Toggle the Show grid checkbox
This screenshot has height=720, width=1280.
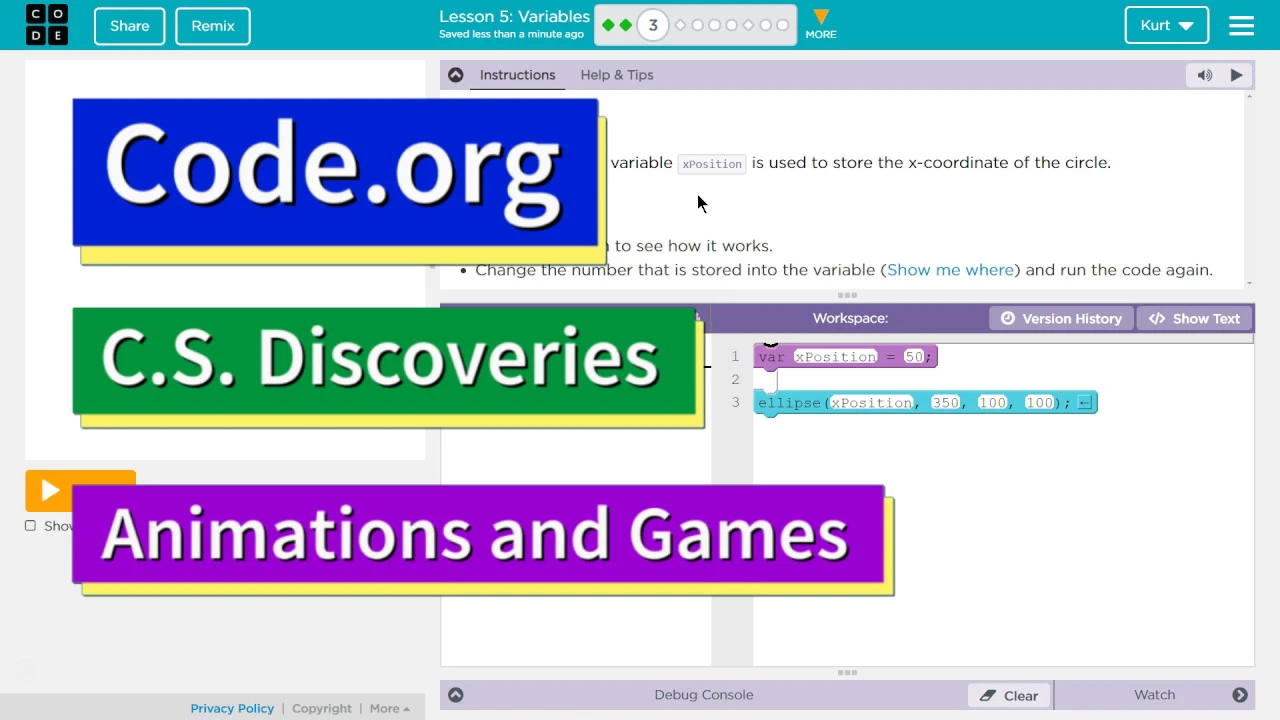(x=30, y=526)
